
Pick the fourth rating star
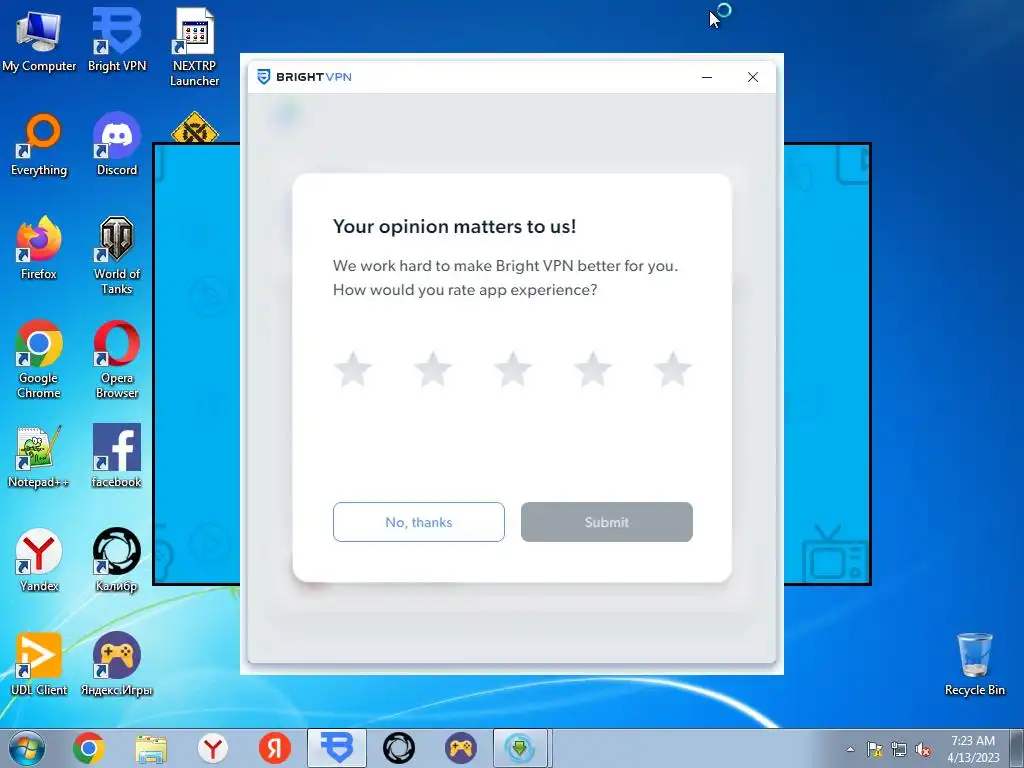click(592, 369)
